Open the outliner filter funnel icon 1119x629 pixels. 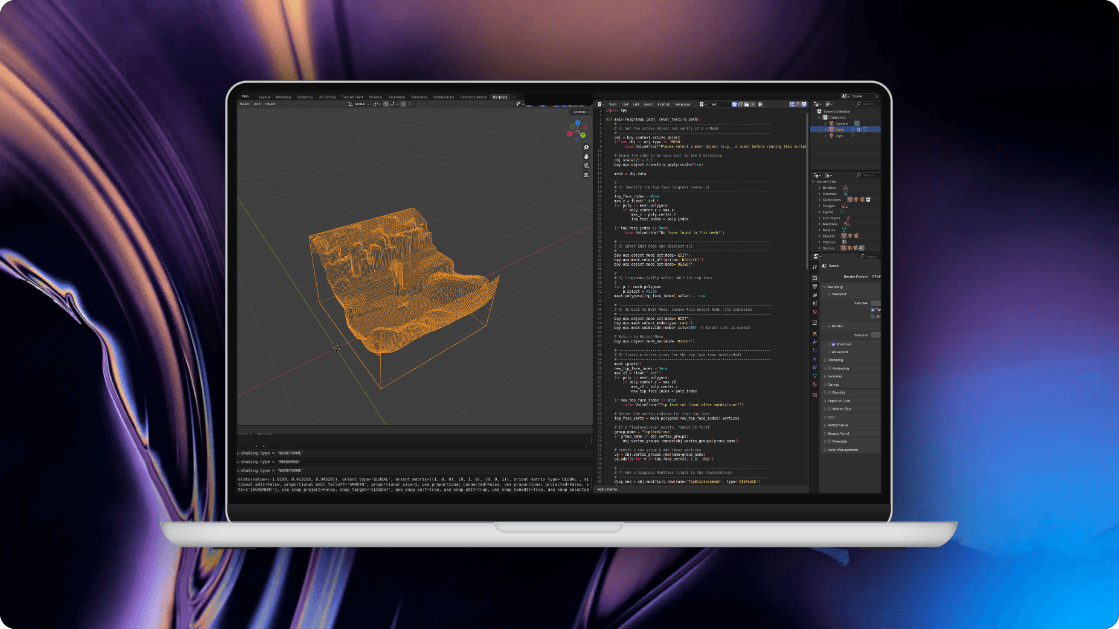tap(826, 103)
